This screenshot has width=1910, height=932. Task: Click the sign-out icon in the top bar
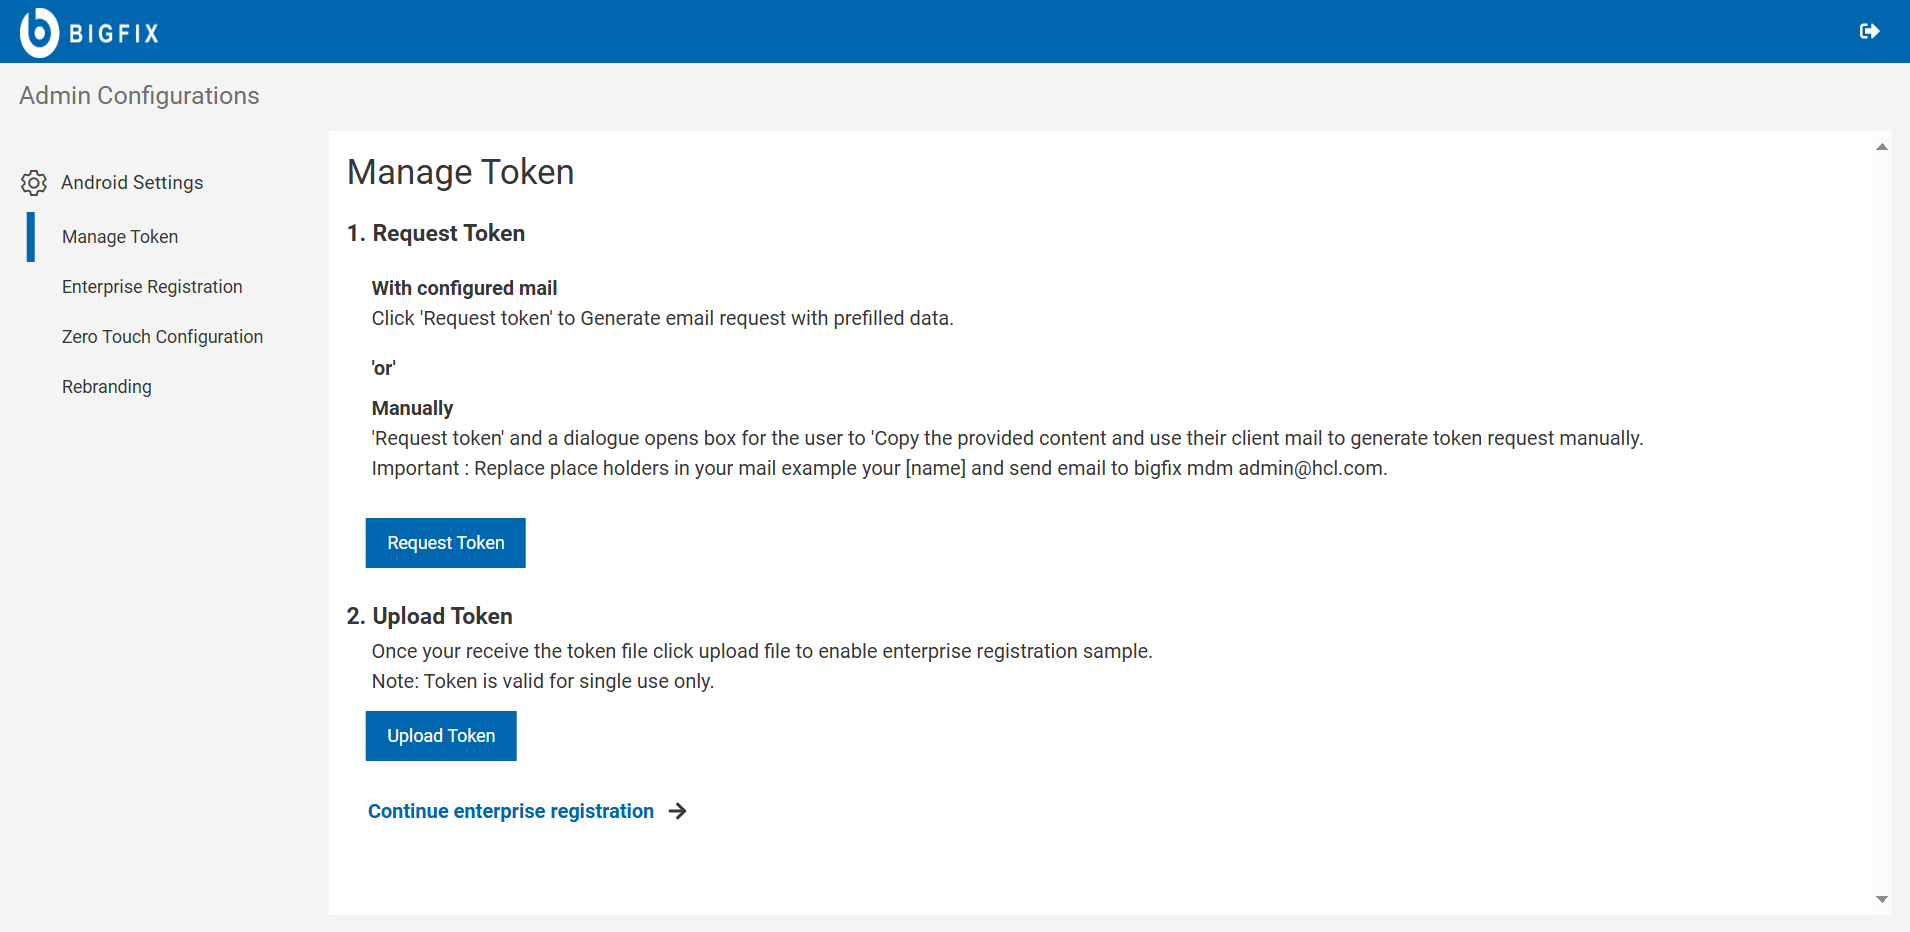(1871, 30)
